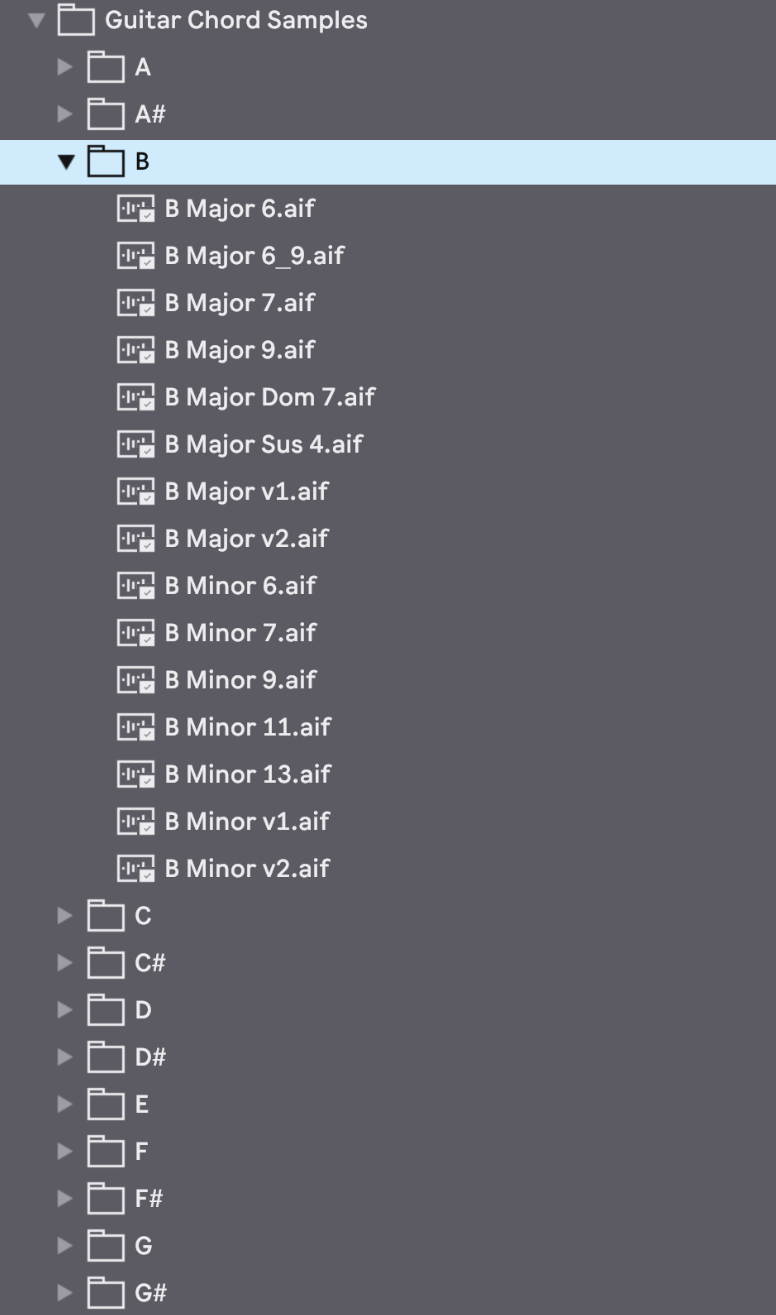
Task: Click the sample icon beside B Minor v2.aif
Action: click(136, 869)
